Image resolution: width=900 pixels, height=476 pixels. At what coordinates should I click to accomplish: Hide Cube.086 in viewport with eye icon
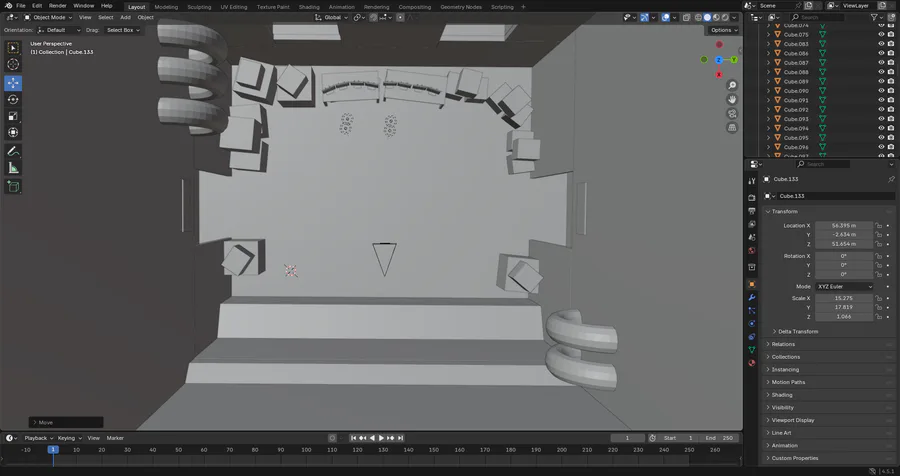coord(881,53)
